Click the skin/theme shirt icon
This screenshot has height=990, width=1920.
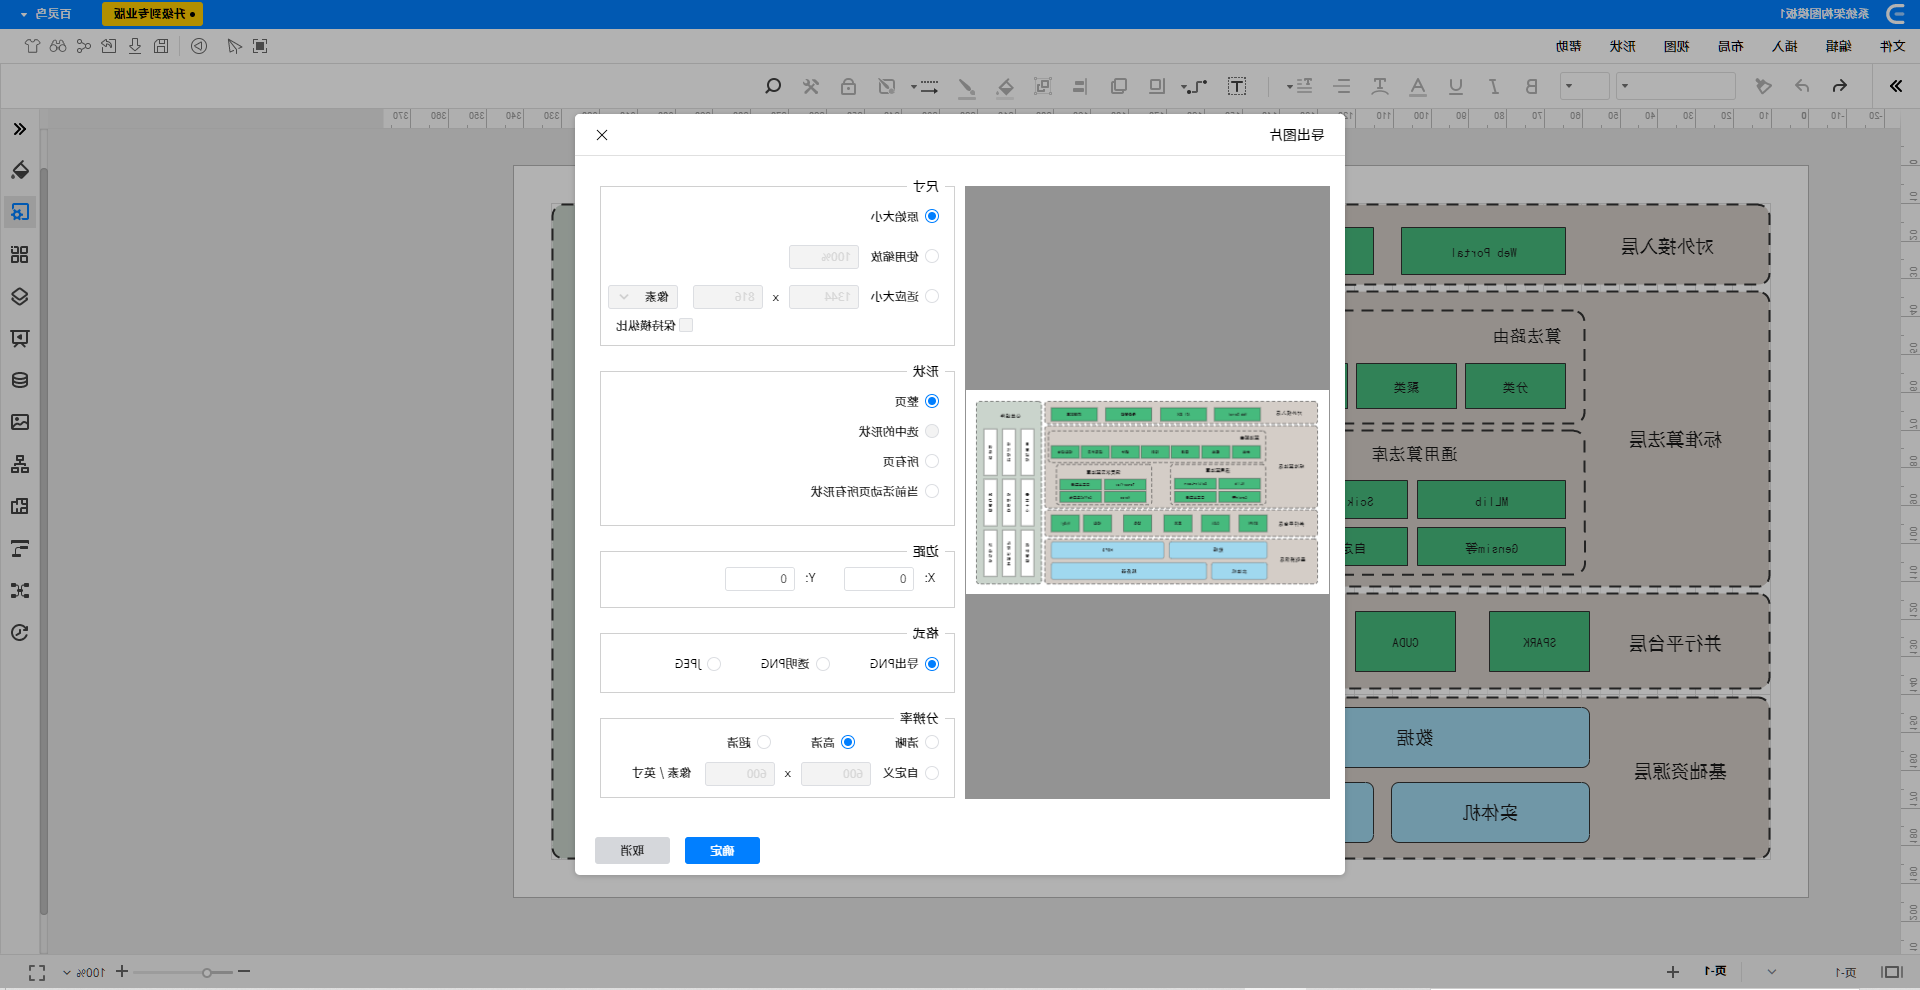[32, 46]
